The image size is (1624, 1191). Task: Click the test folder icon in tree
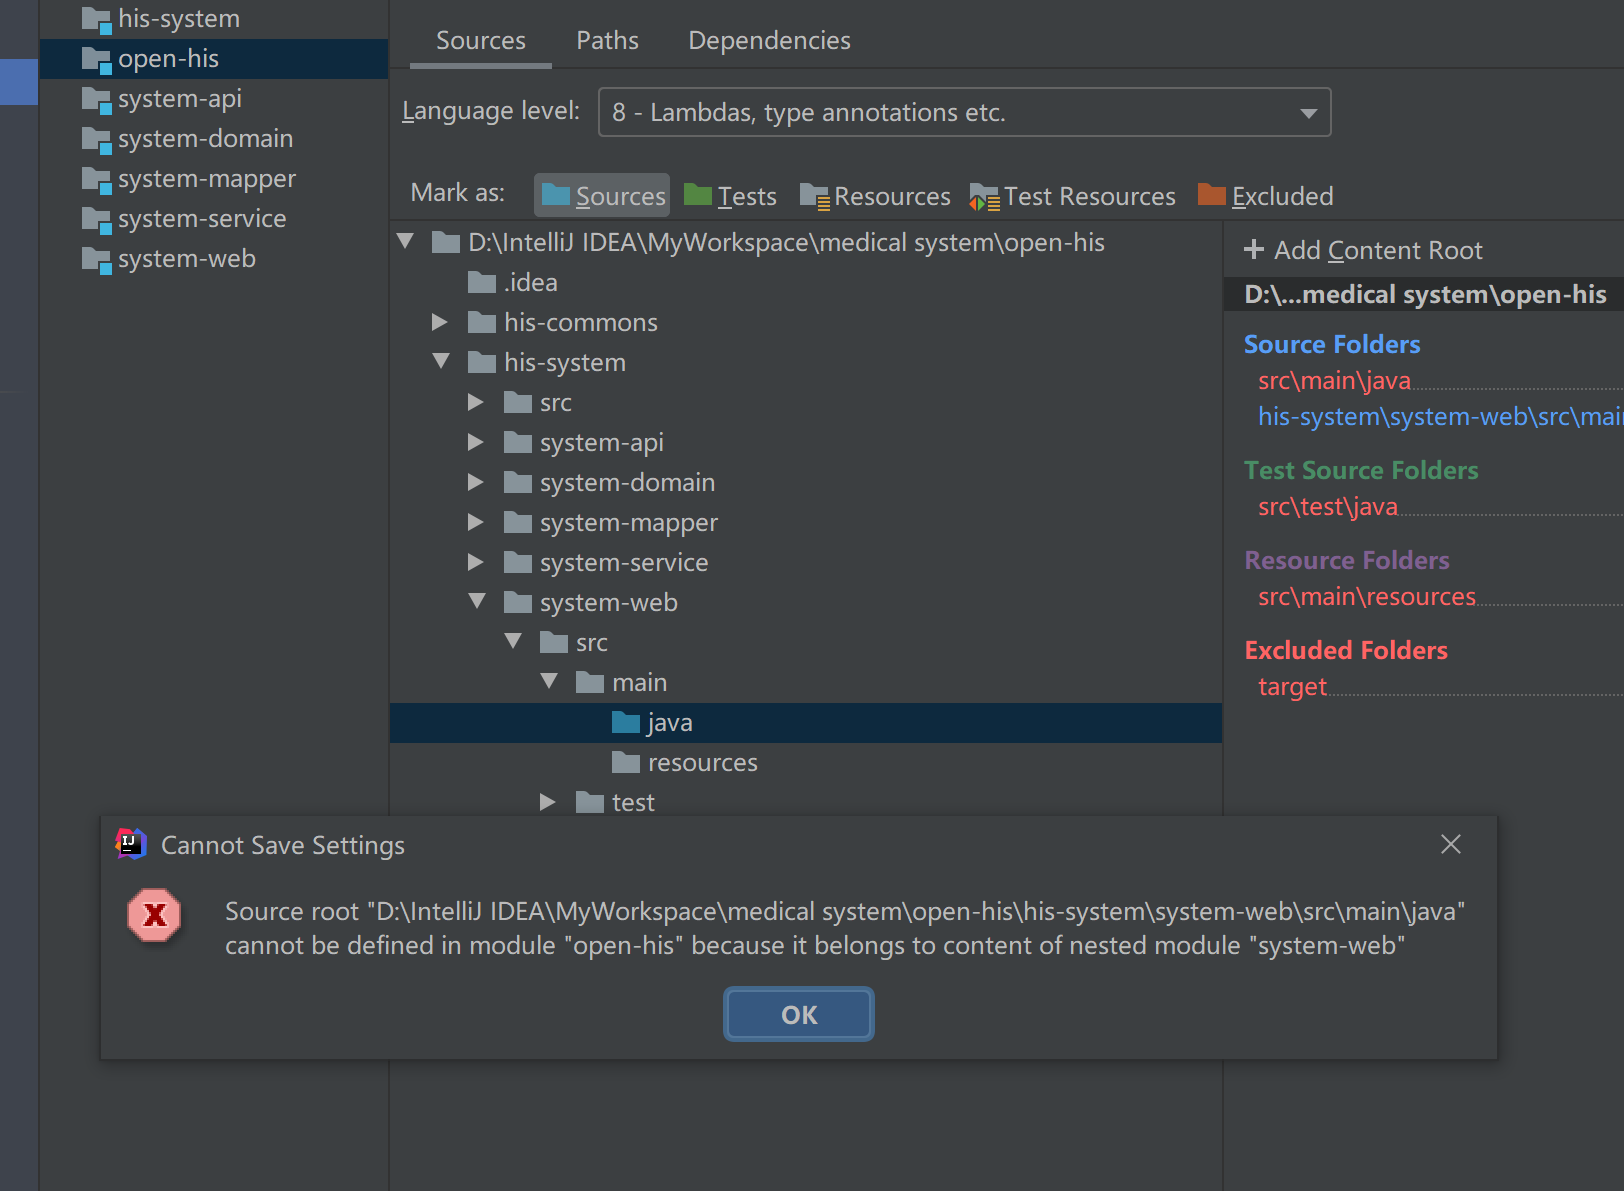click(x=590, y=802)
